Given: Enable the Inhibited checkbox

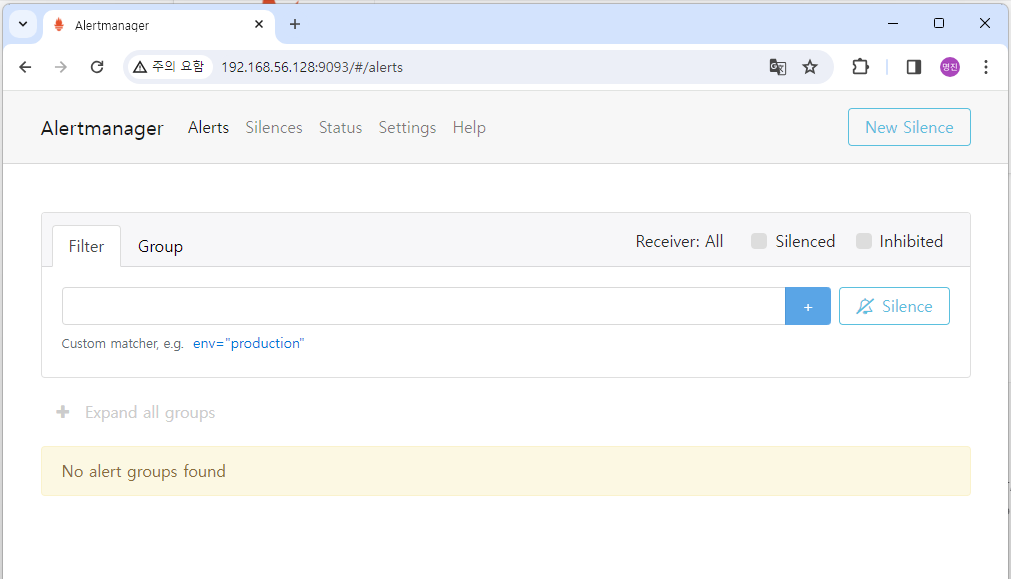Looking at the screenshot, I should point(863,241).
